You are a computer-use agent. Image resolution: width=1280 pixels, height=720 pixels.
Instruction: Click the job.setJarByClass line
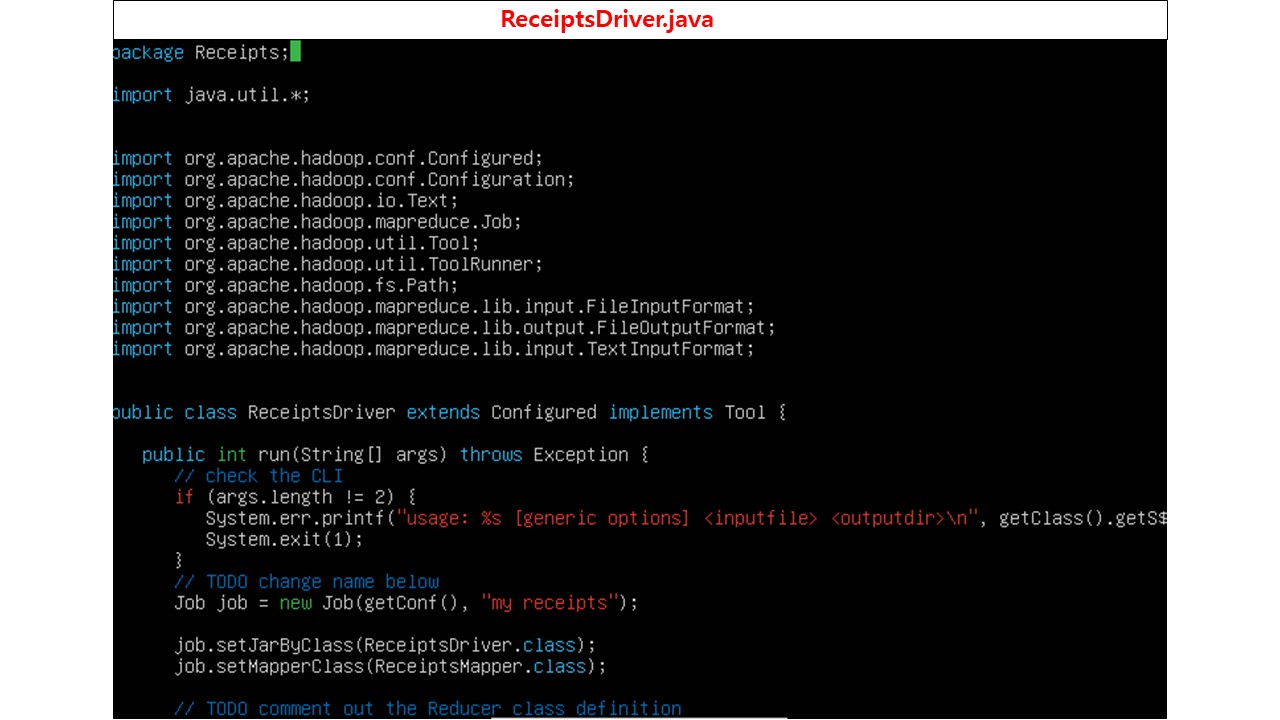tap(385, 645)
